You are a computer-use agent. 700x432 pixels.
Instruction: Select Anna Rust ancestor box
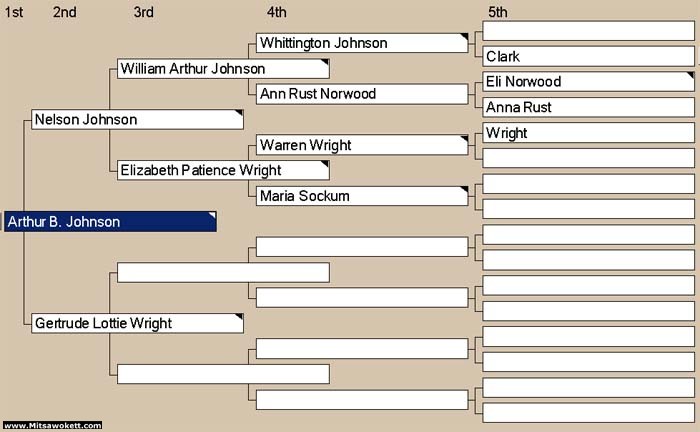click(x=588, y=107)
